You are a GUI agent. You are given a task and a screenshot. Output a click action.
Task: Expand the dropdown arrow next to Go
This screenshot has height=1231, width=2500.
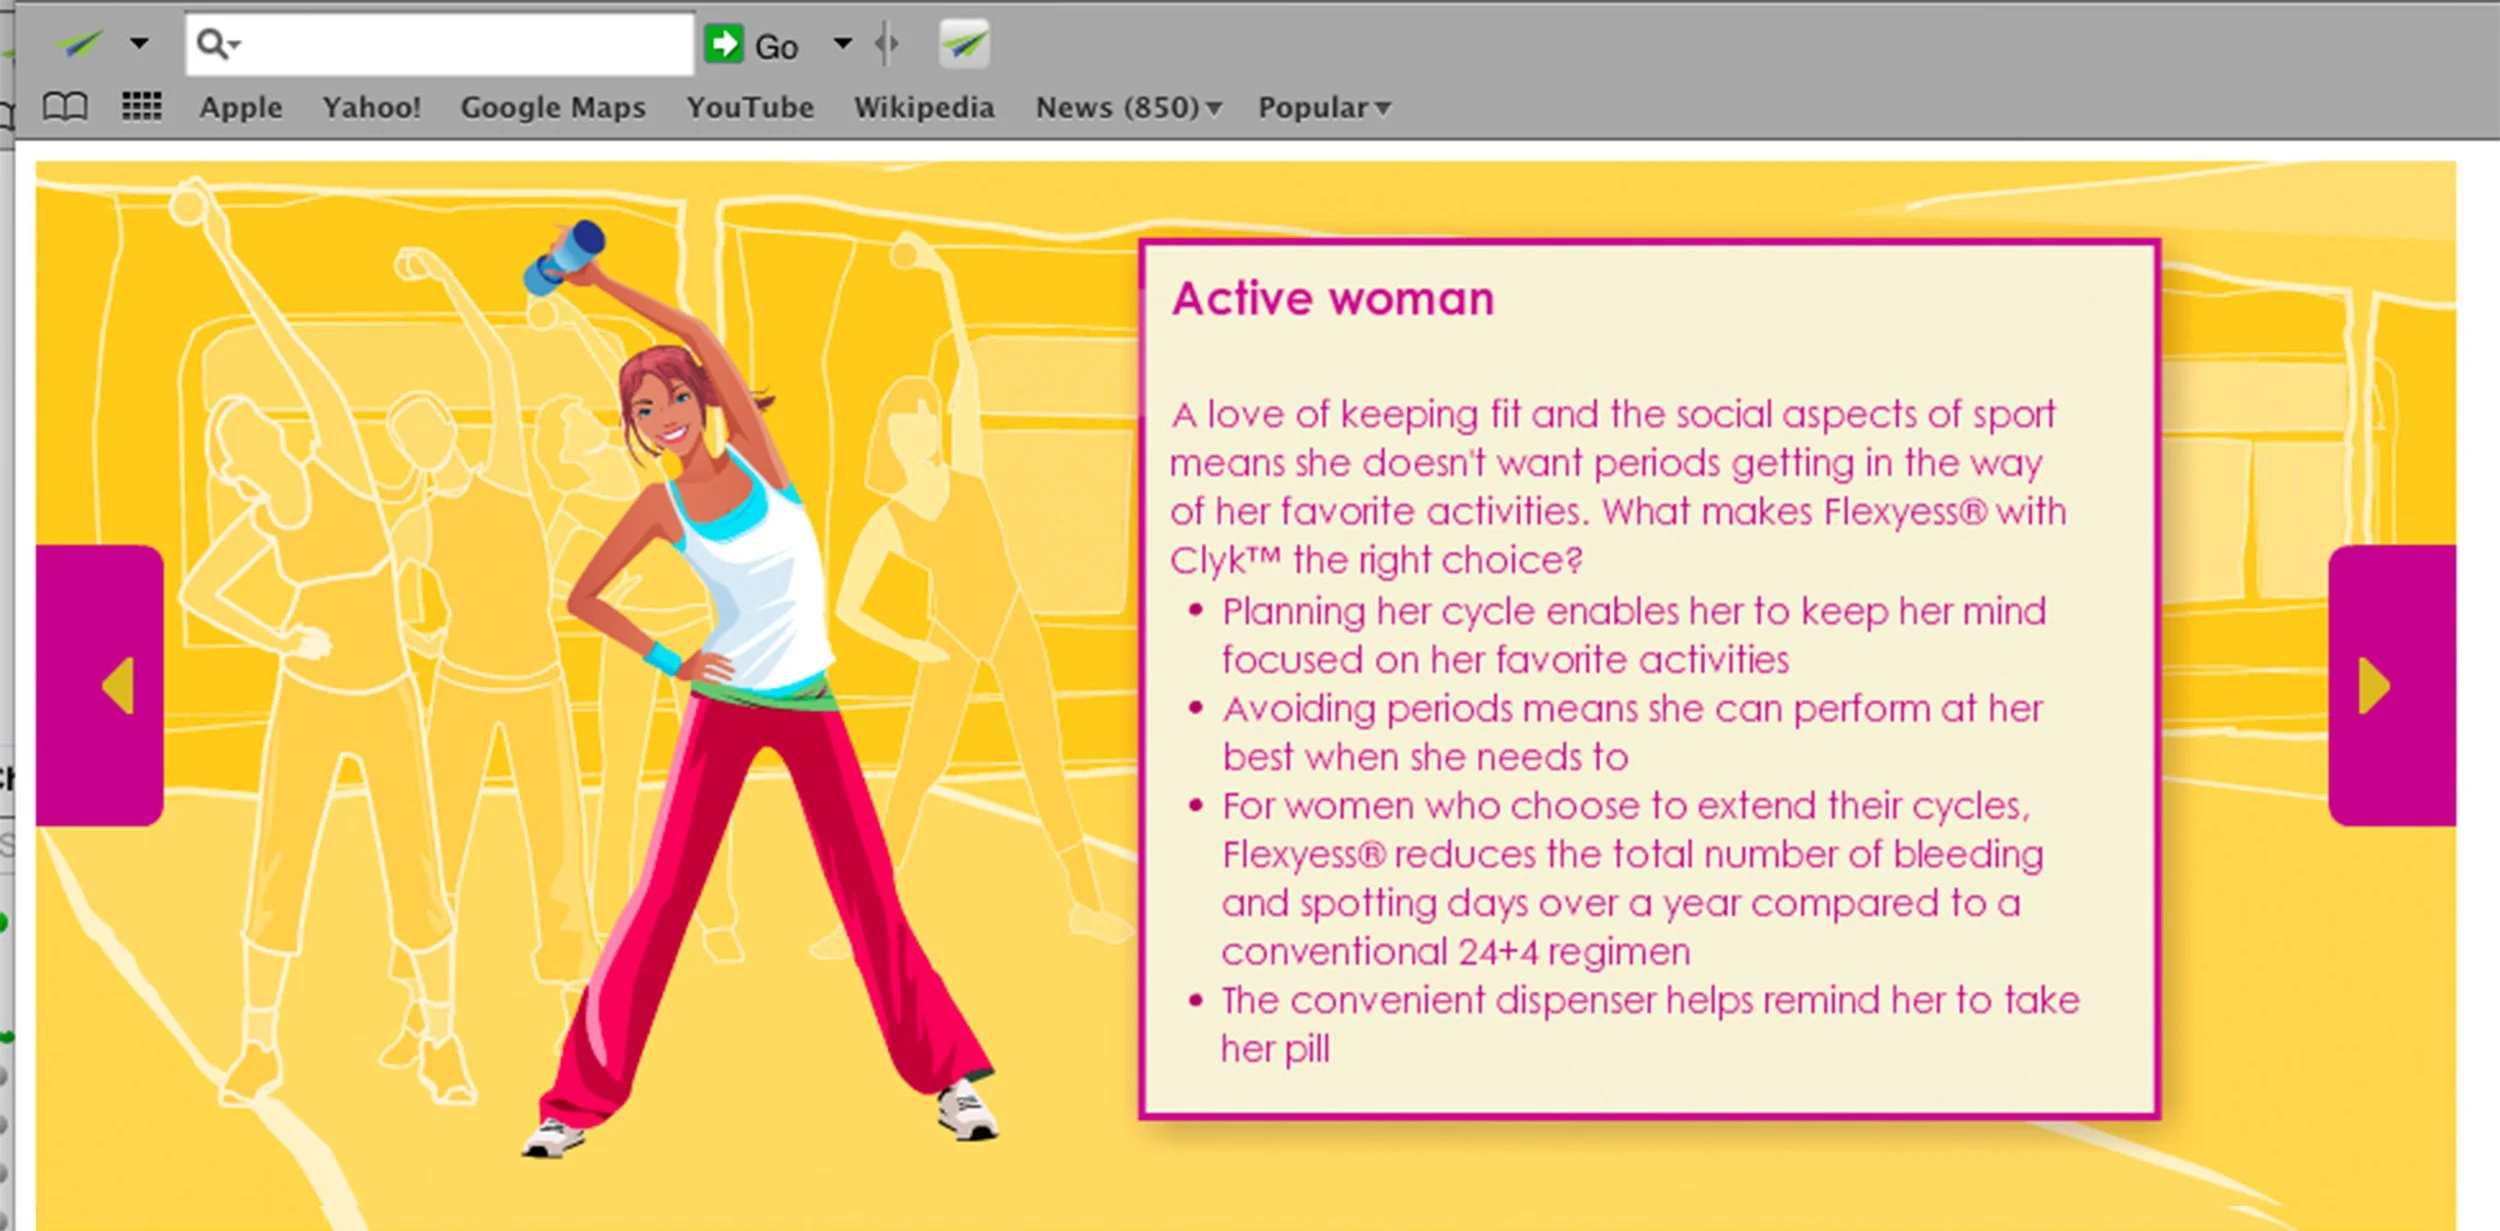point(842,43)
